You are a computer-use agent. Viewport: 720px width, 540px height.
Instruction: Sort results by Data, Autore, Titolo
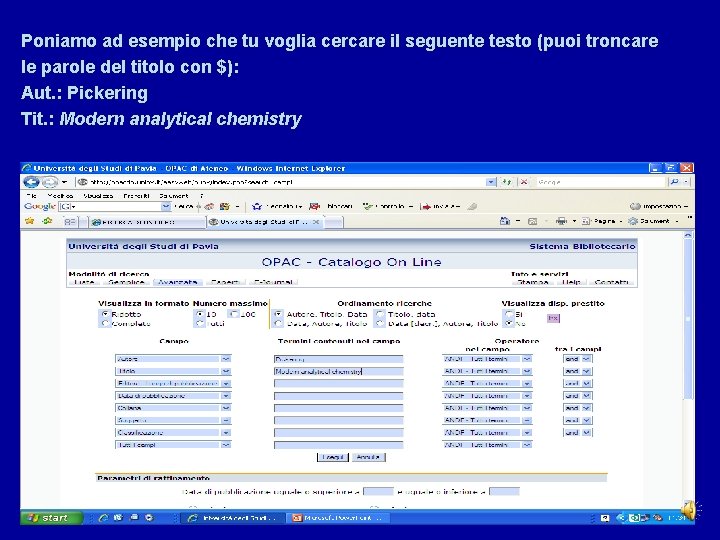coord(278,323)
